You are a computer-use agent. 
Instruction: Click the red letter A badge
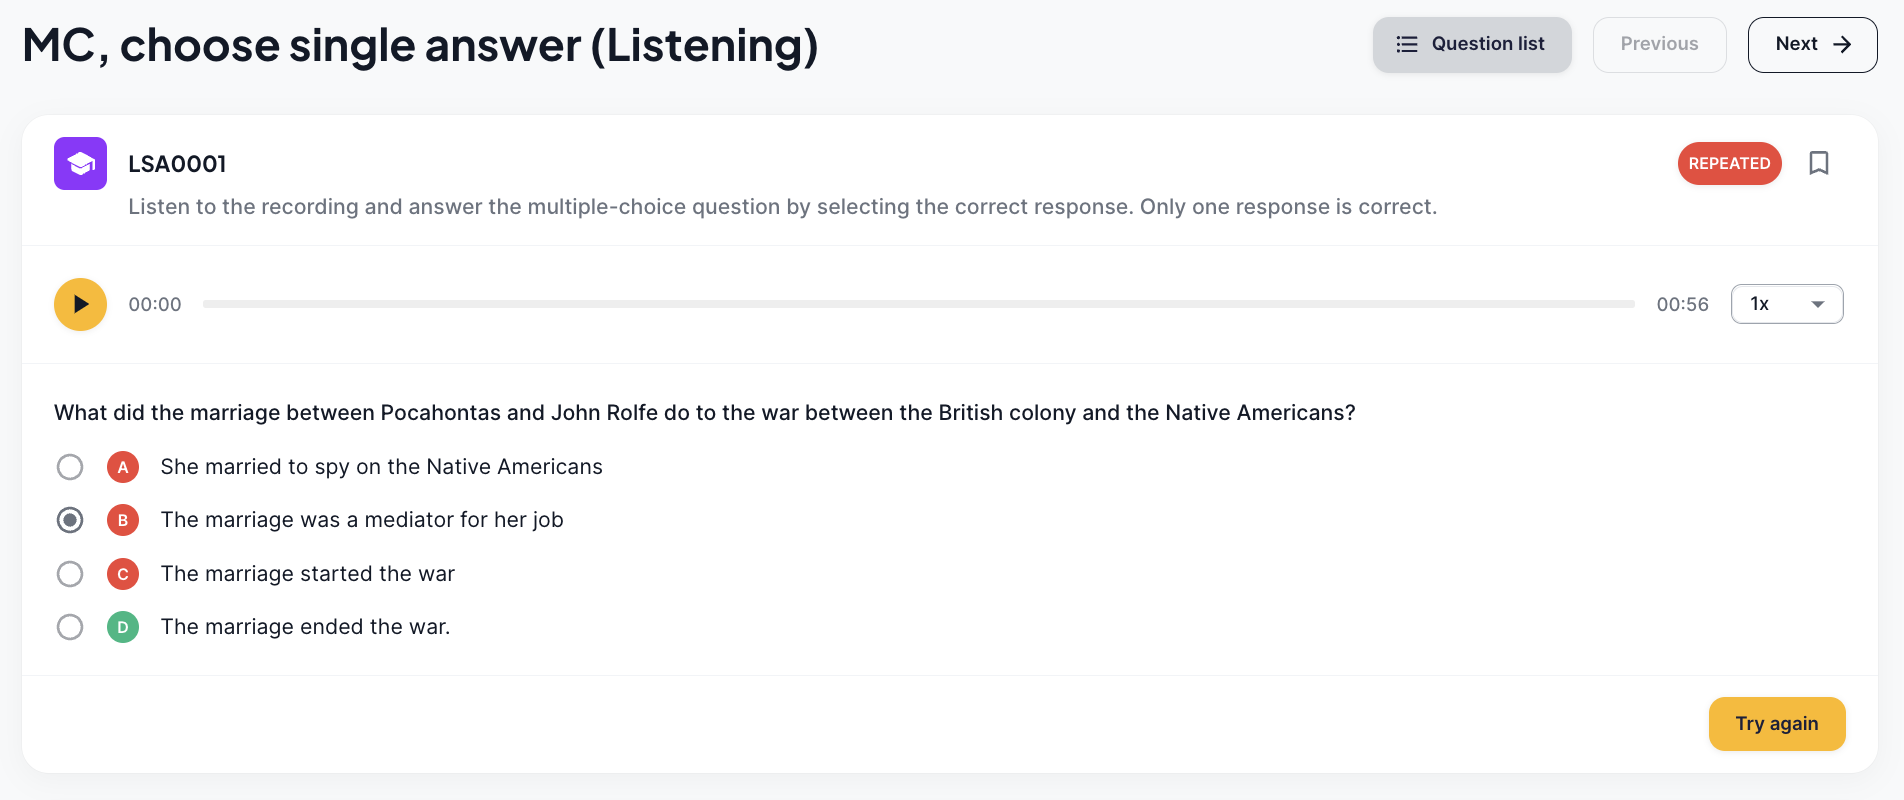pyautogui.click(x=123, y=467)
